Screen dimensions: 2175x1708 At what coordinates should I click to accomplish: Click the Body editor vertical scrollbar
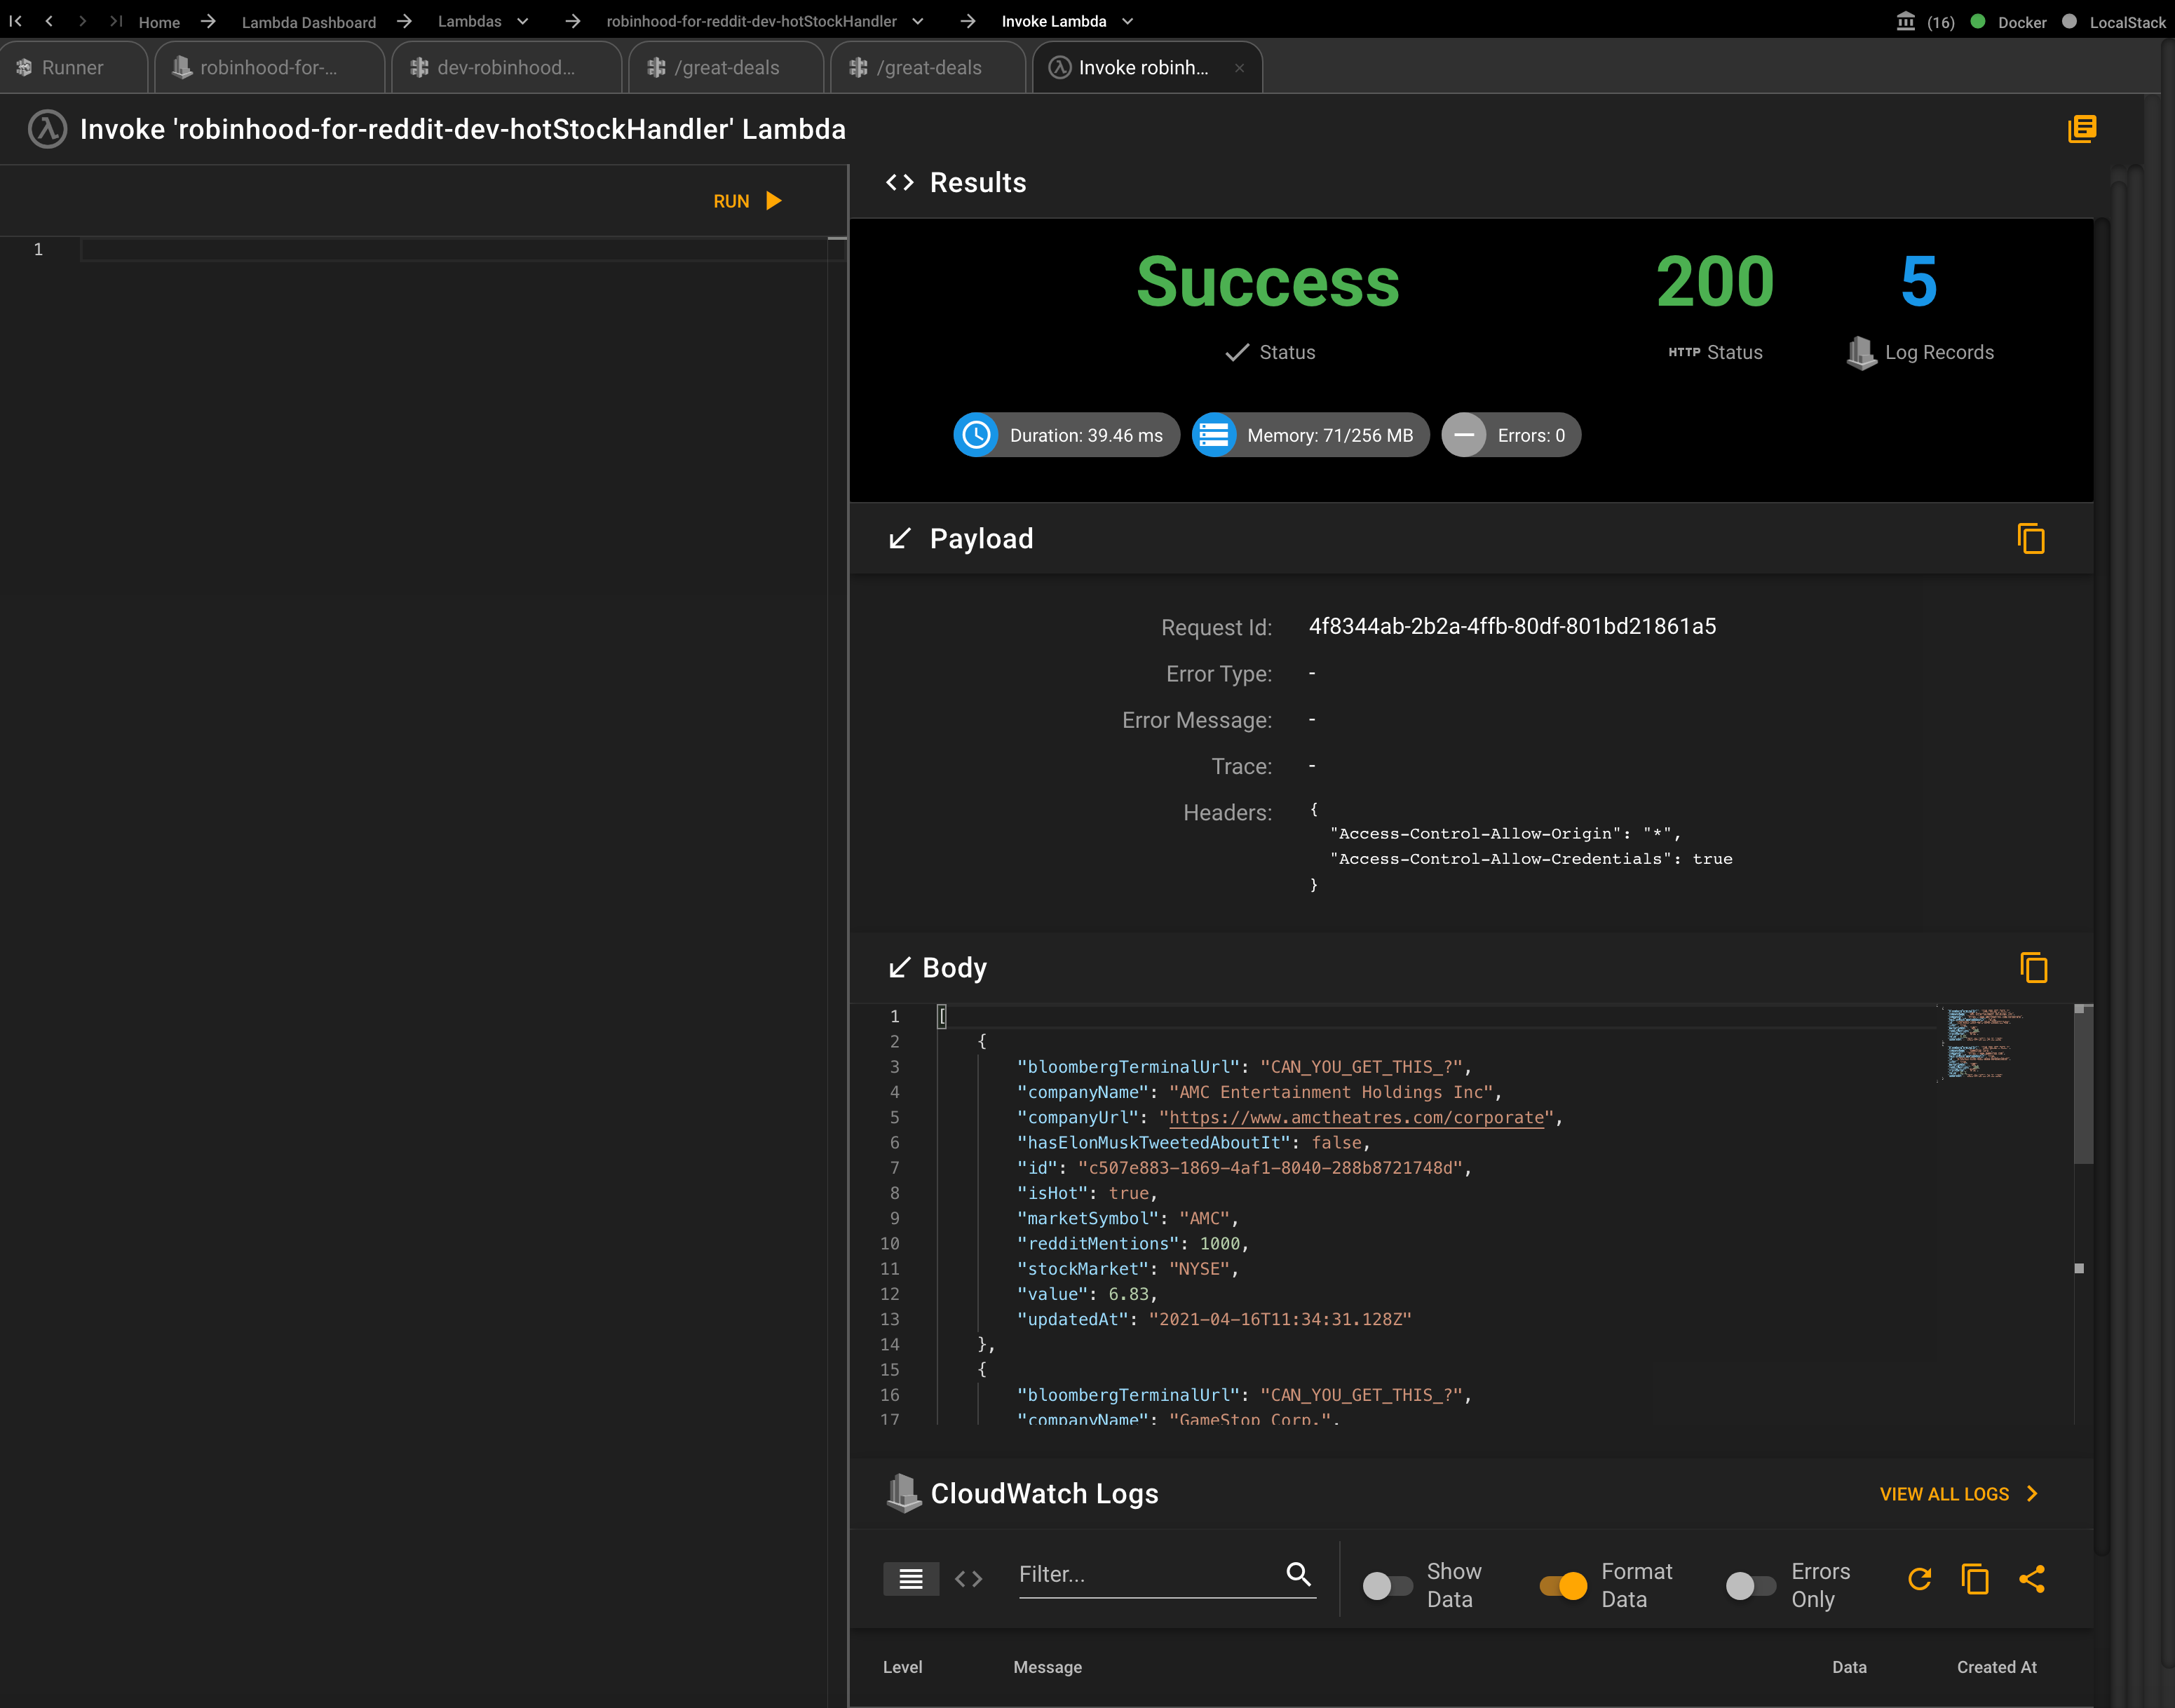(2083, 1085)
